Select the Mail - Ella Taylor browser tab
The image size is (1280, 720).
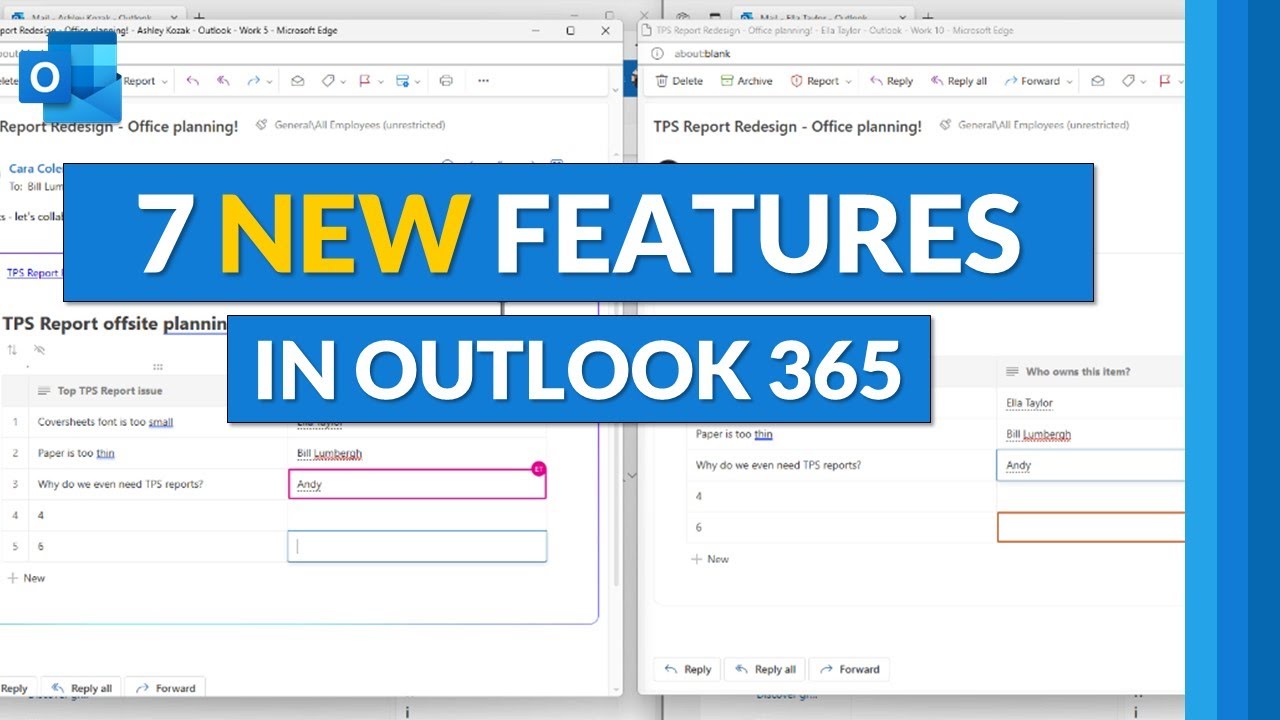[x=792, y=17]
